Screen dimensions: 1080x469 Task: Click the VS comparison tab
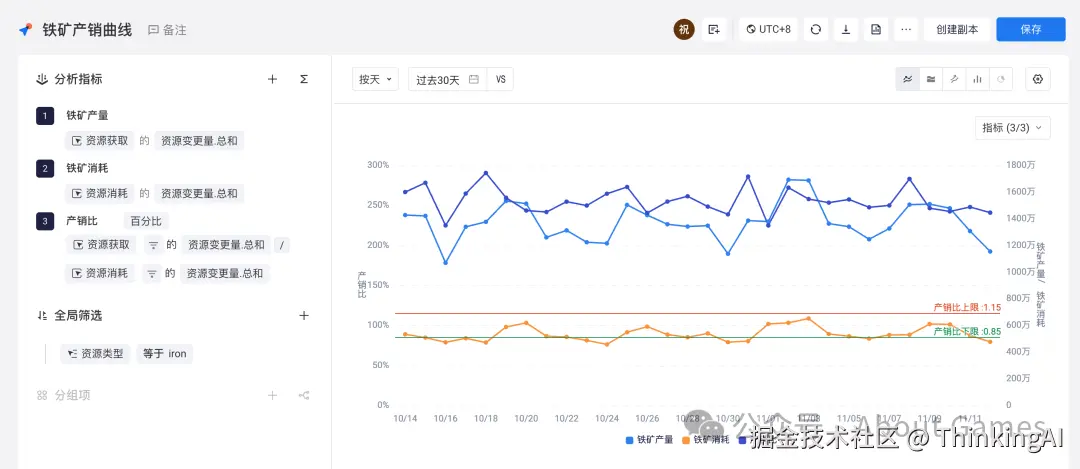[x=500, y=79]
